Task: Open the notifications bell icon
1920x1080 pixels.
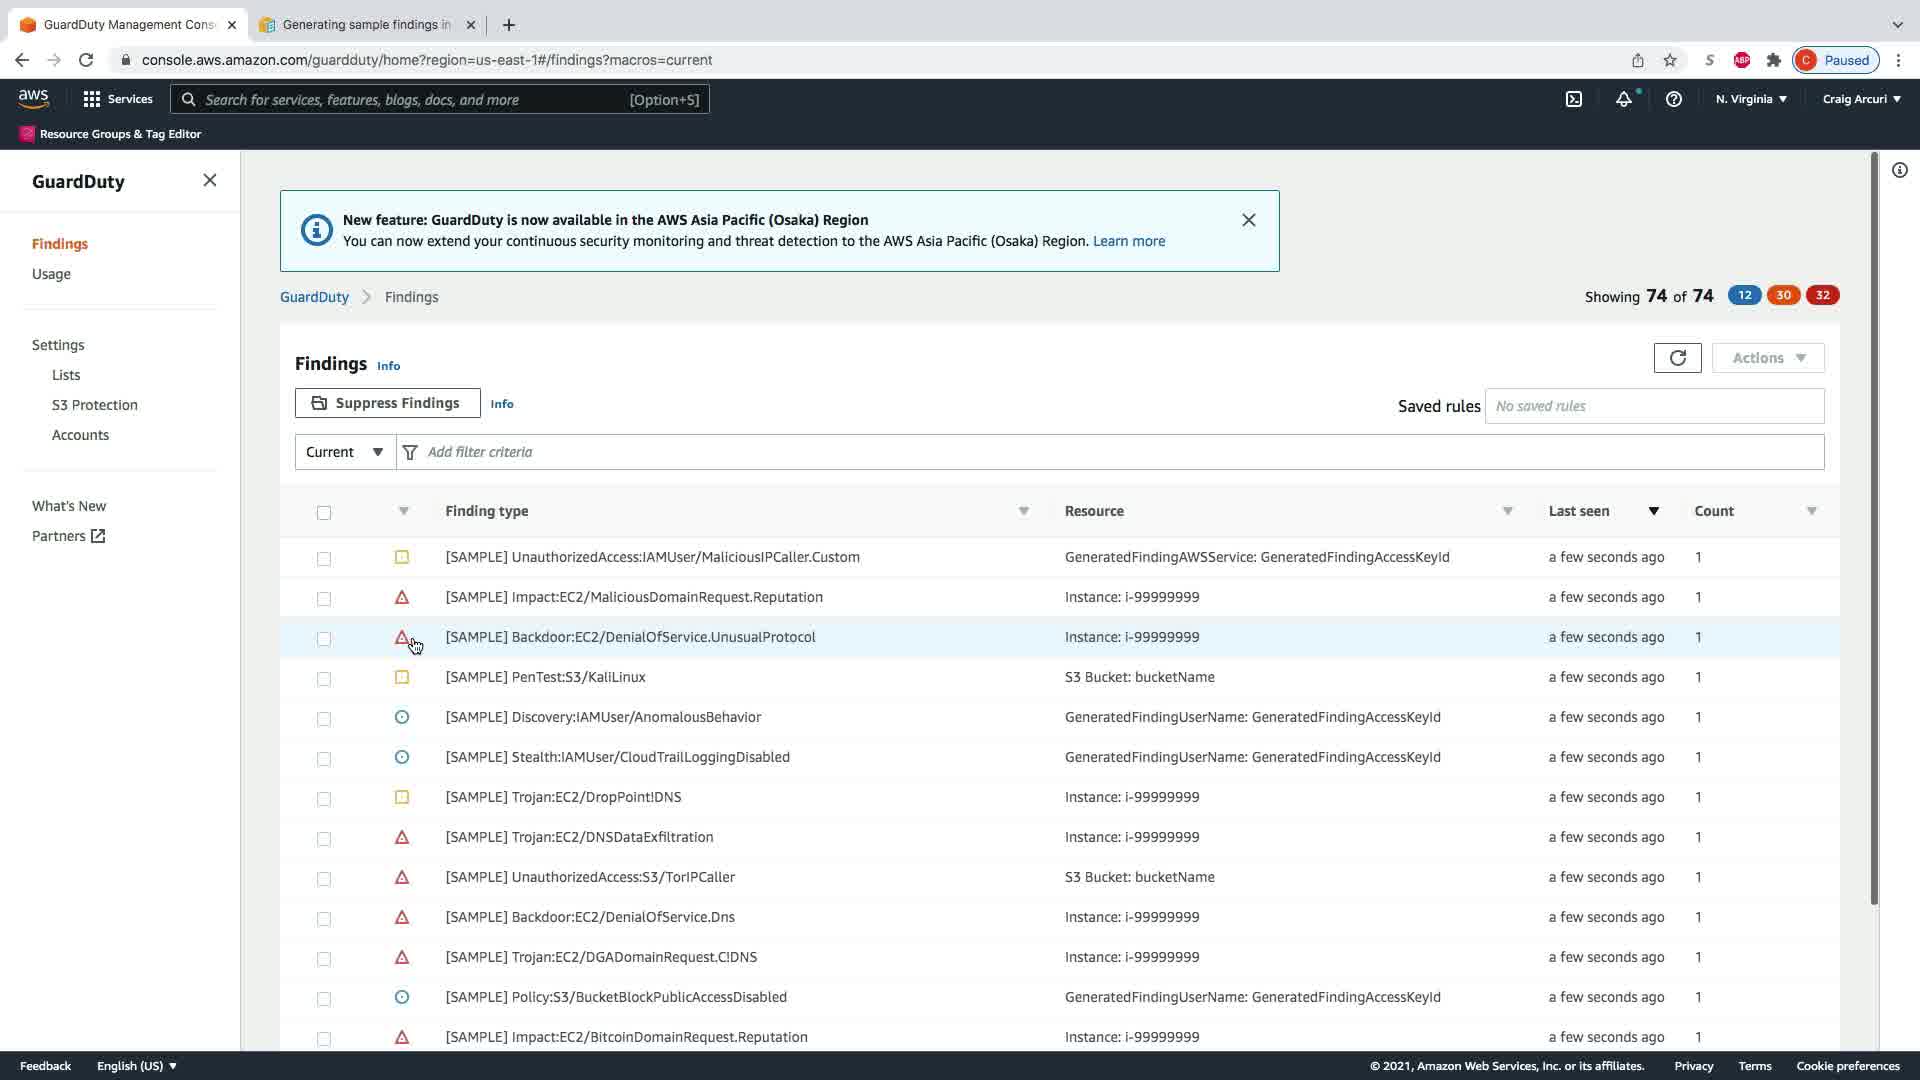Action: [1623, 99]
